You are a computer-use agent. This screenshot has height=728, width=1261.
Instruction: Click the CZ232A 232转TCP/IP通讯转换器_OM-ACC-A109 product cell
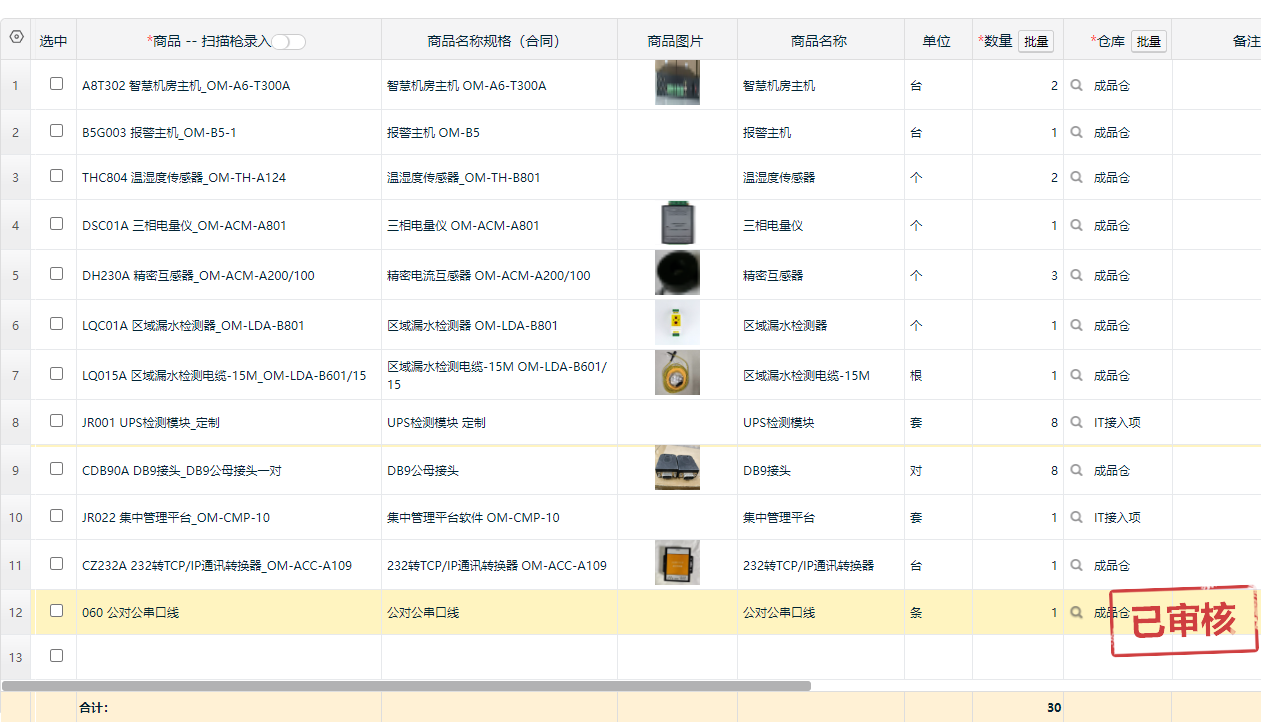coord(228,566)
